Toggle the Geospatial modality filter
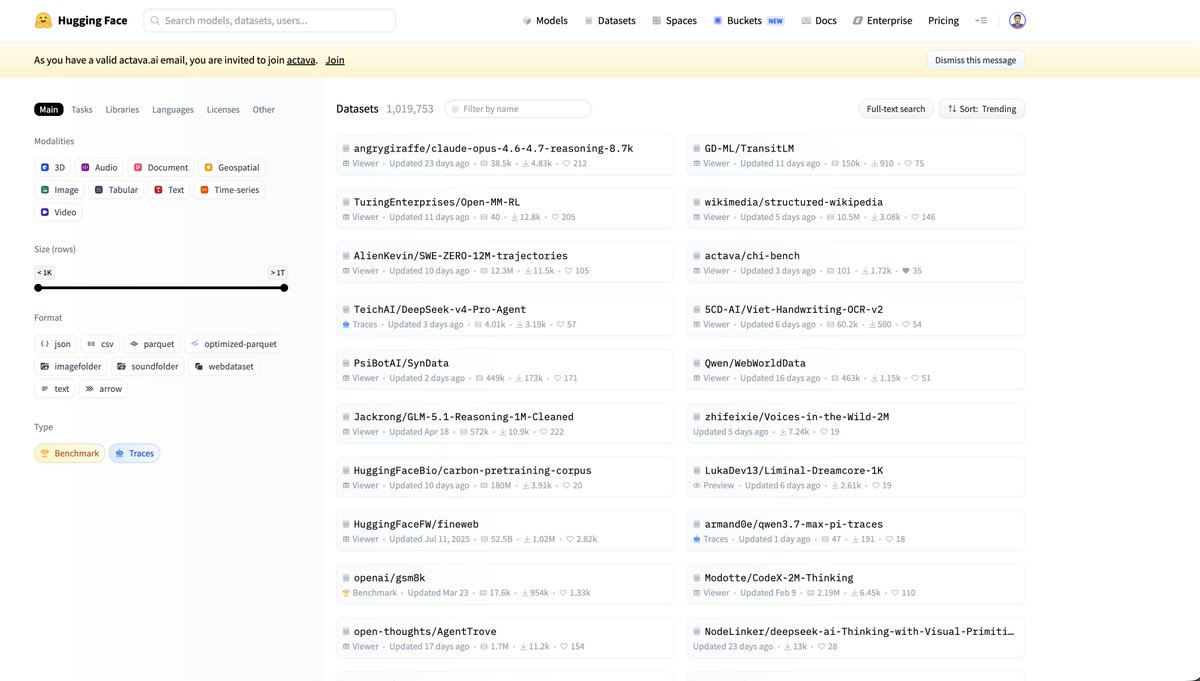Screen dimensions: 1200x681 pos(231,167)
